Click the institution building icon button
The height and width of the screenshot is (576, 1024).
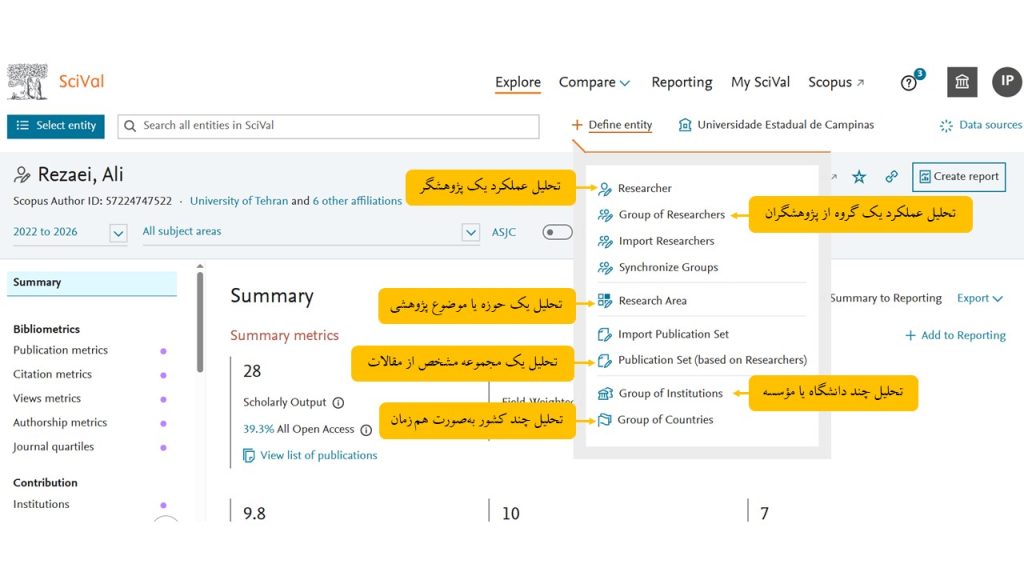tap(962, 82)
